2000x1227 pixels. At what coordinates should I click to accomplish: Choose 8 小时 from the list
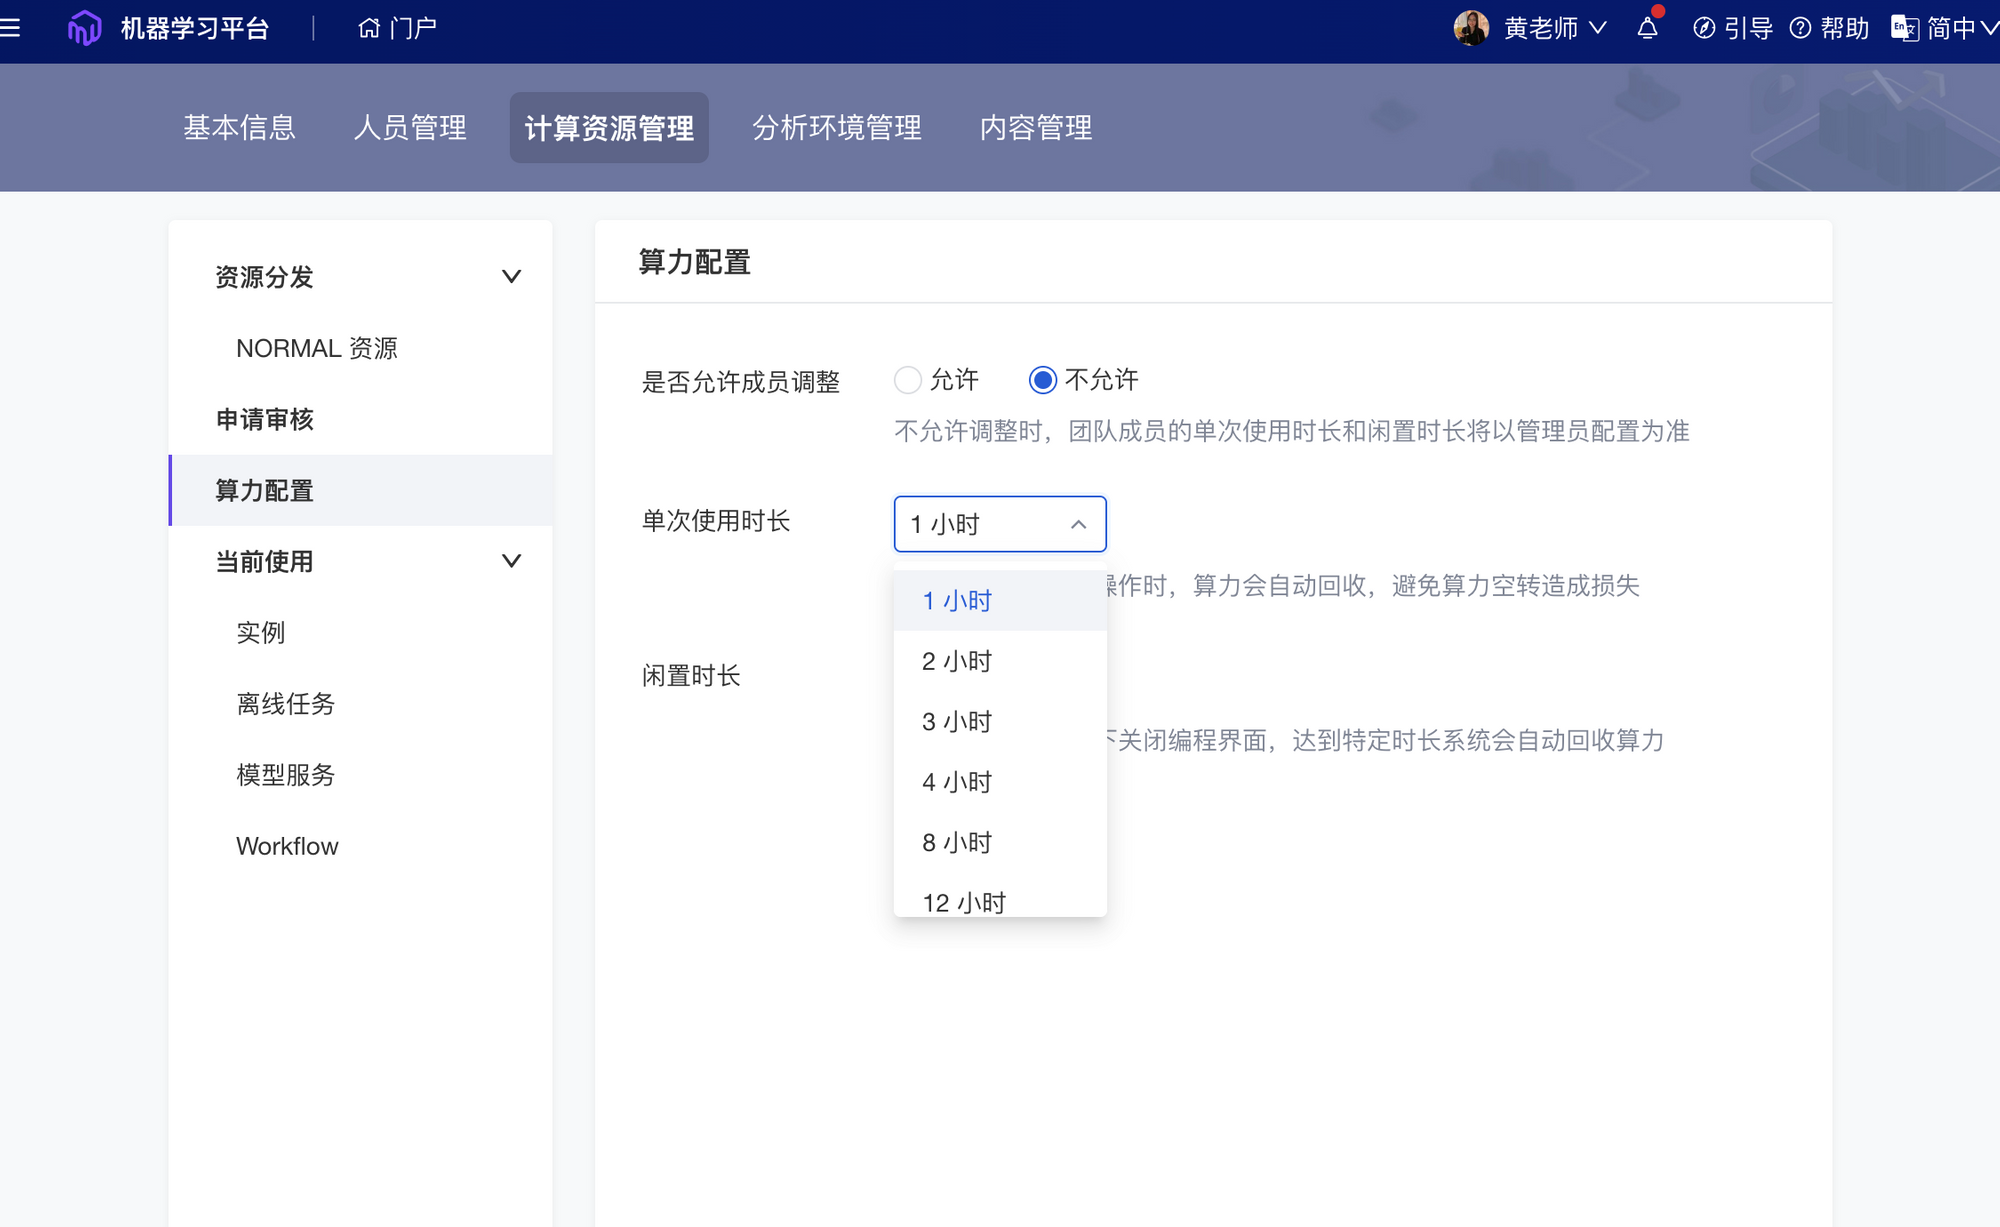(957, 842)
